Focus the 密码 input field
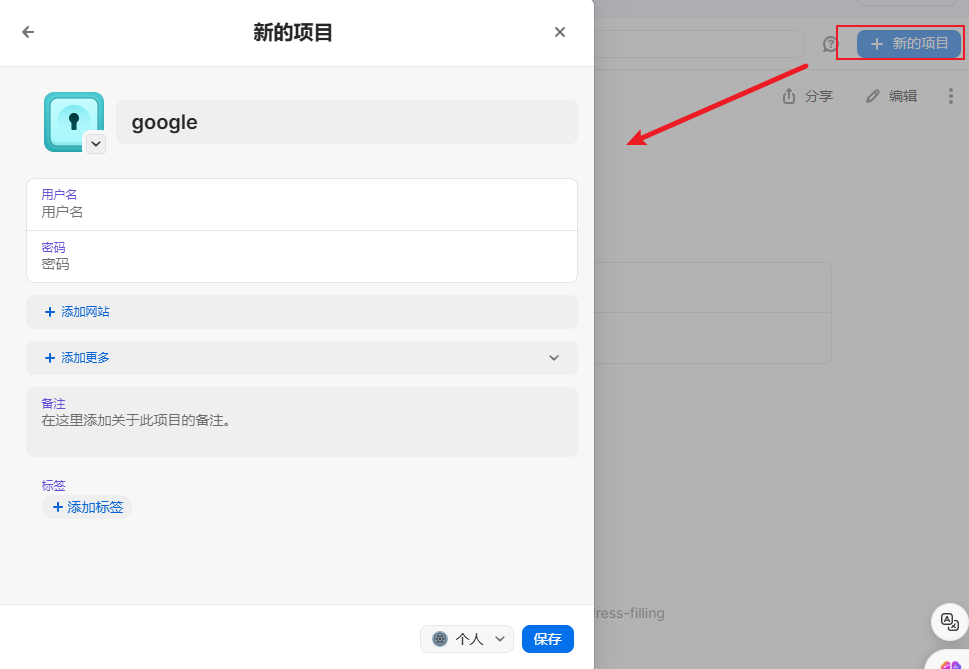969x669 pixels. [x=301, y=264]
